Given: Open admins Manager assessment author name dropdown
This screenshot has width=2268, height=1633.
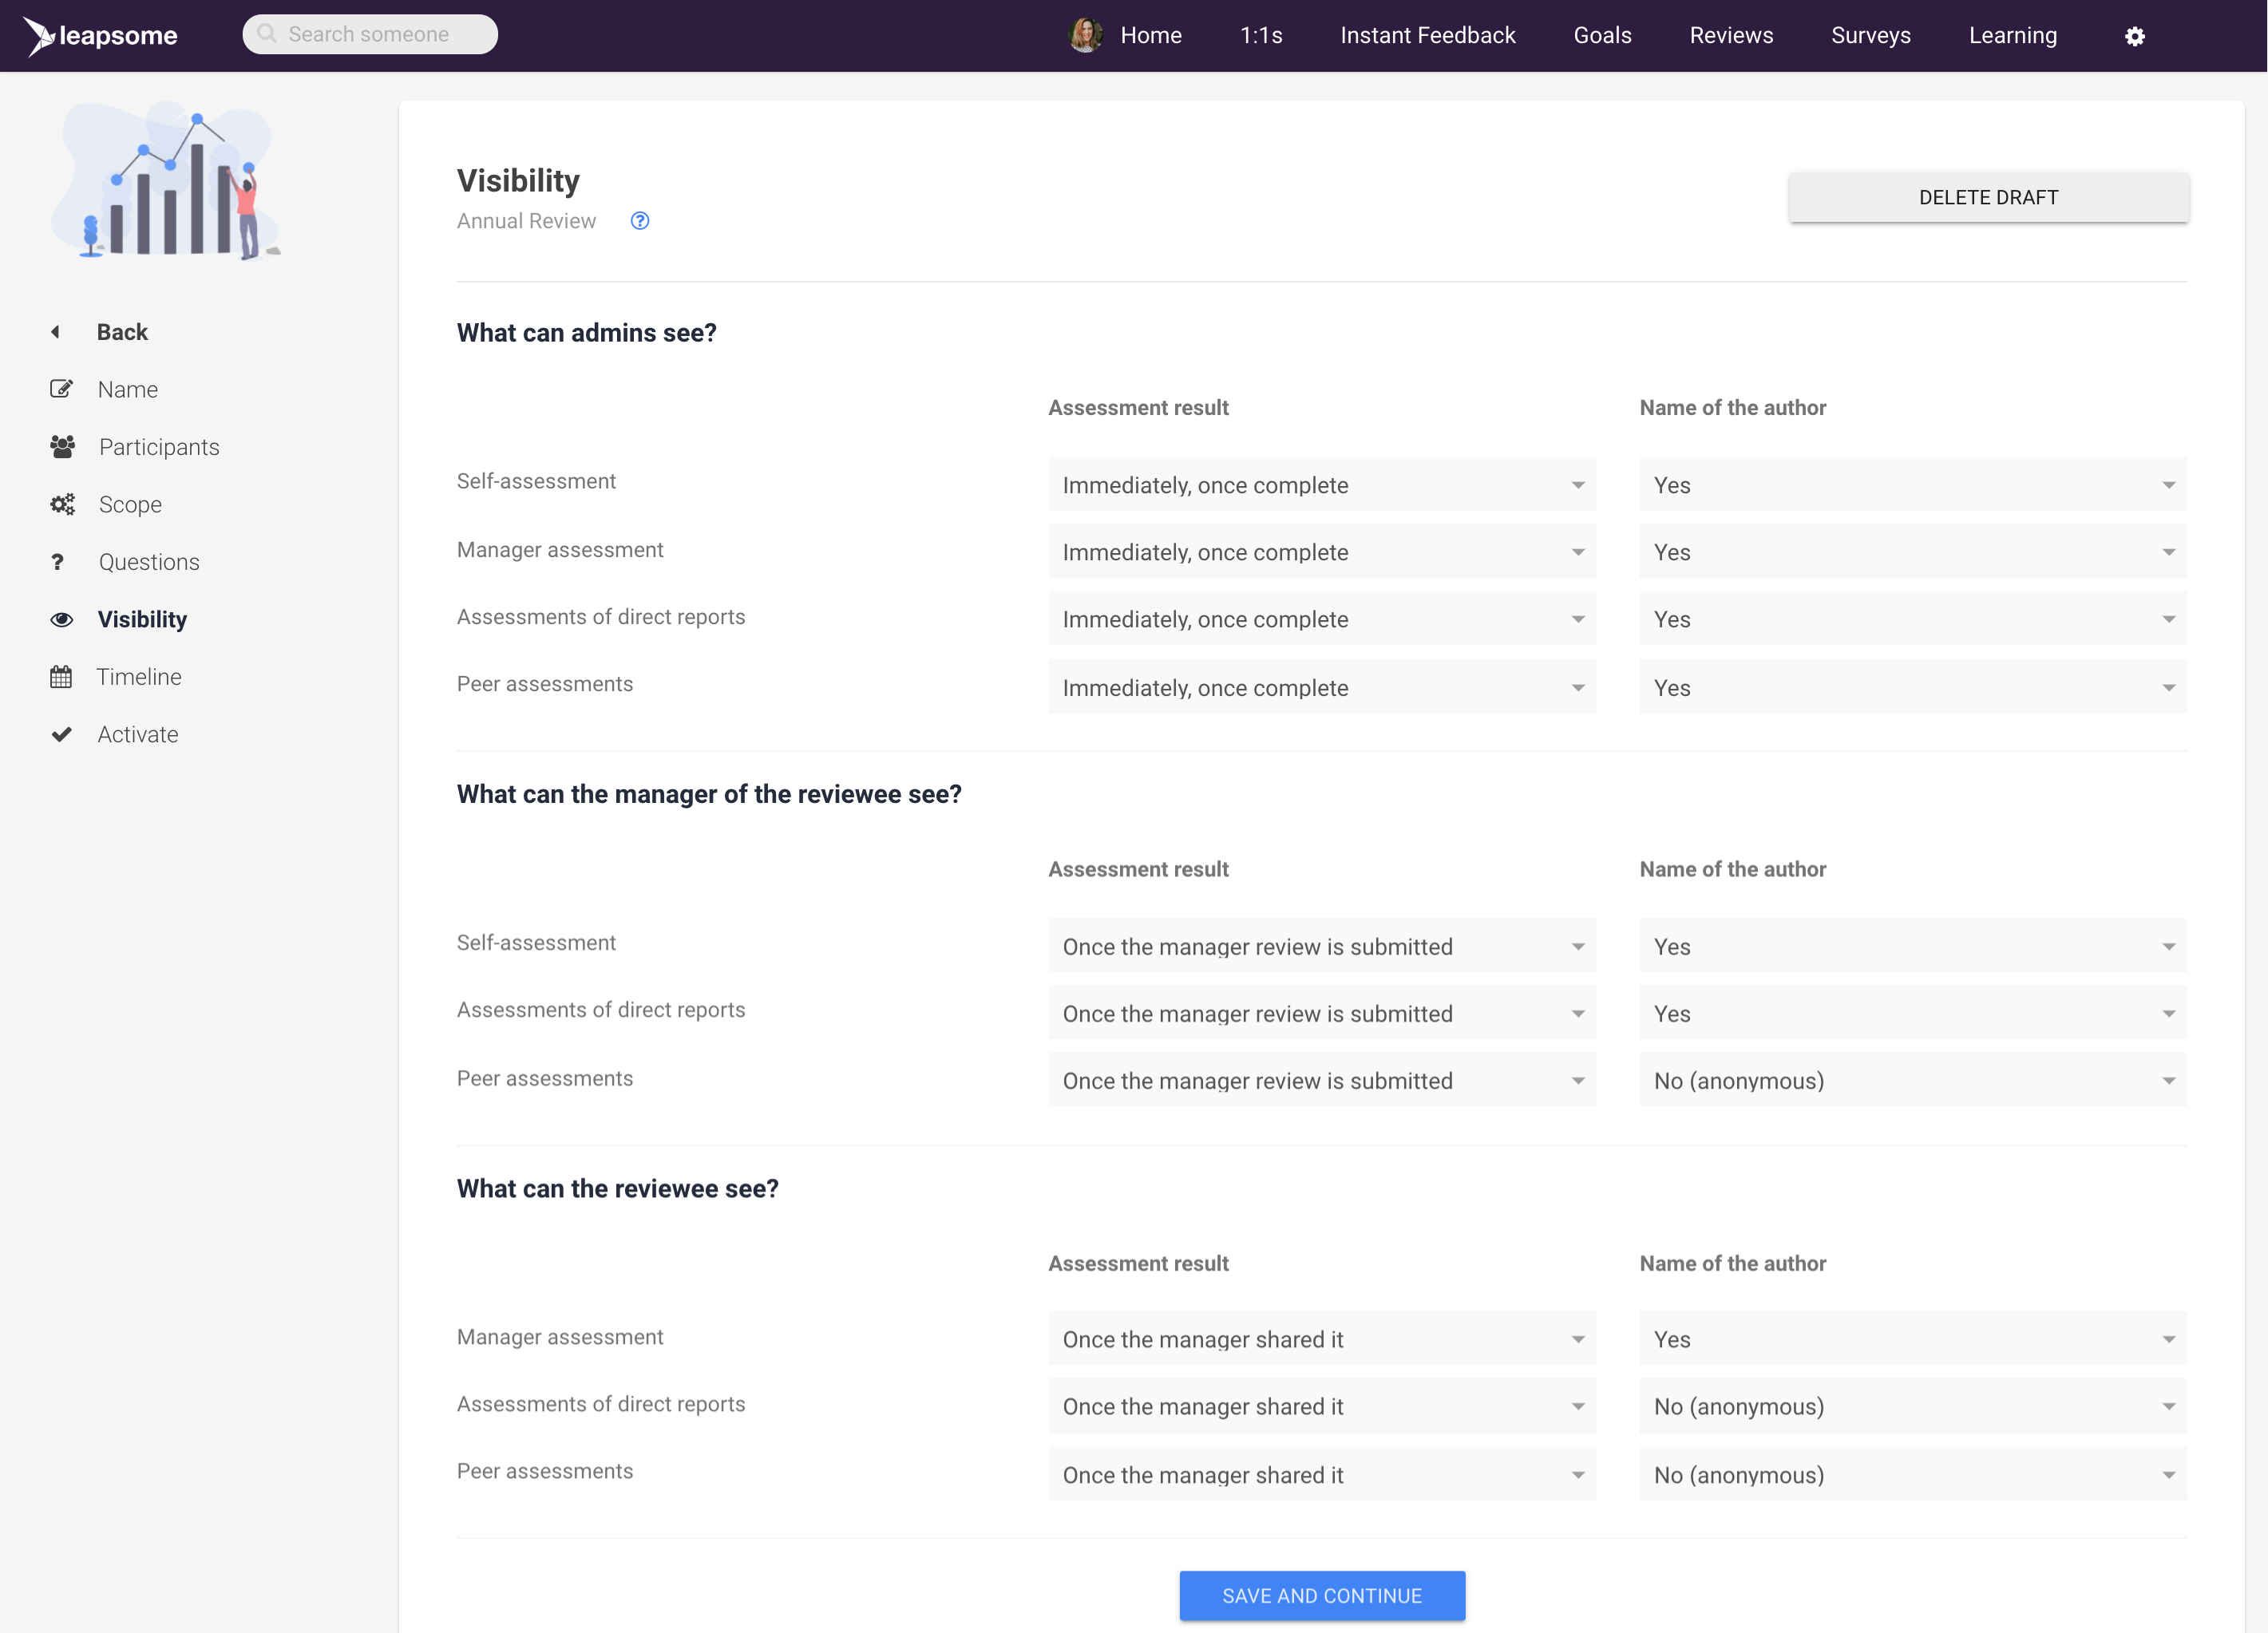Looking at the screenshot, I should tap(1913, 551).
